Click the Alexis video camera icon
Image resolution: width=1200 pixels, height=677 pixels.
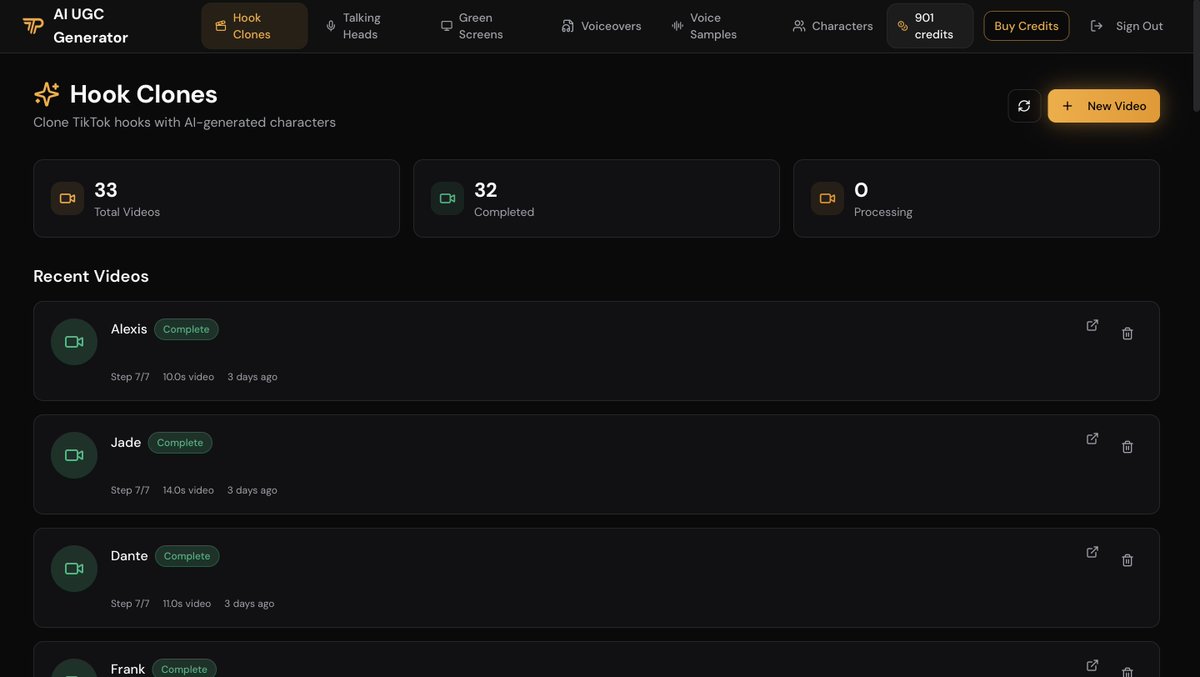tap(74, 342)
